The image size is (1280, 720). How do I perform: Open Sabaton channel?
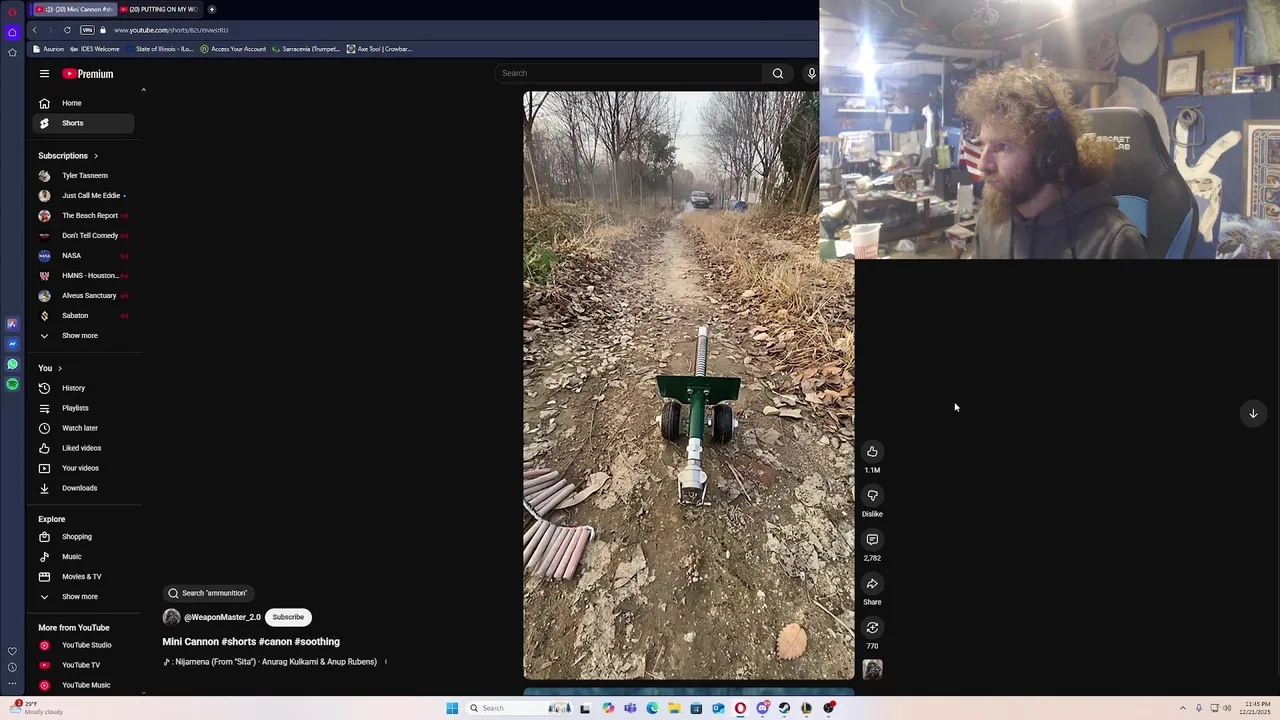(x=84, y=316)
